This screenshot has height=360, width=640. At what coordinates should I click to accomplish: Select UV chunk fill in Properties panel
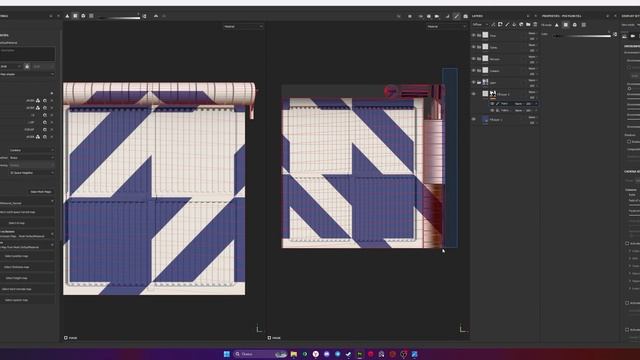(584, 25)
